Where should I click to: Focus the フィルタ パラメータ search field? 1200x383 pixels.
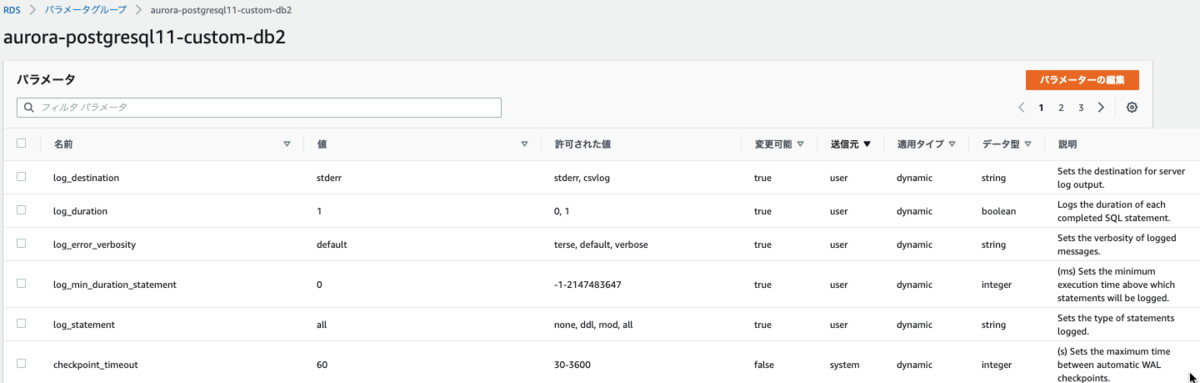coord(259,107)
